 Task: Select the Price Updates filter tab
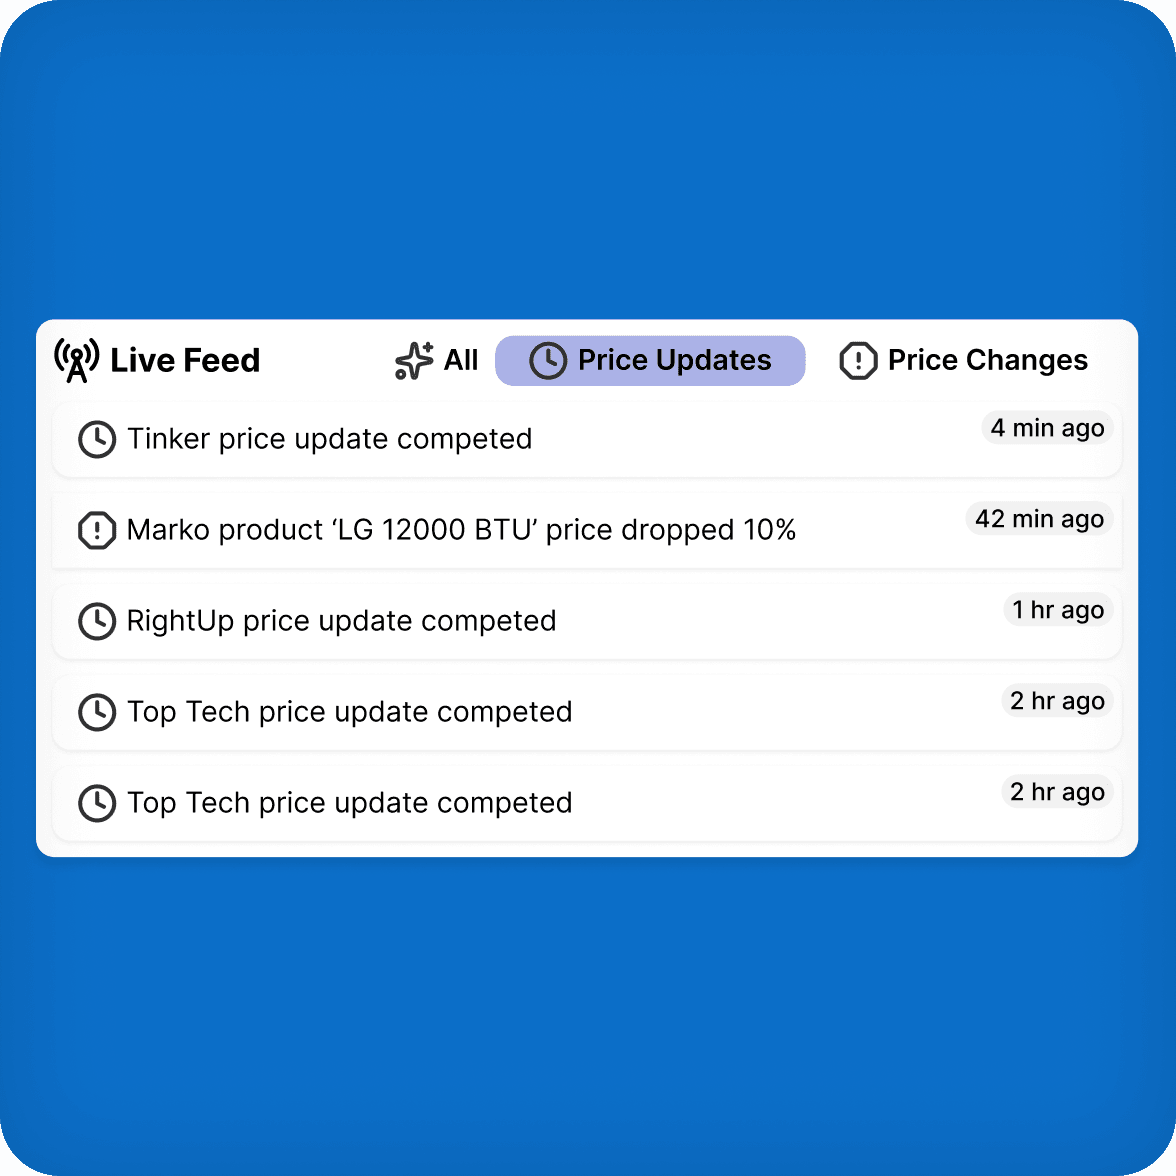[650, 360]
